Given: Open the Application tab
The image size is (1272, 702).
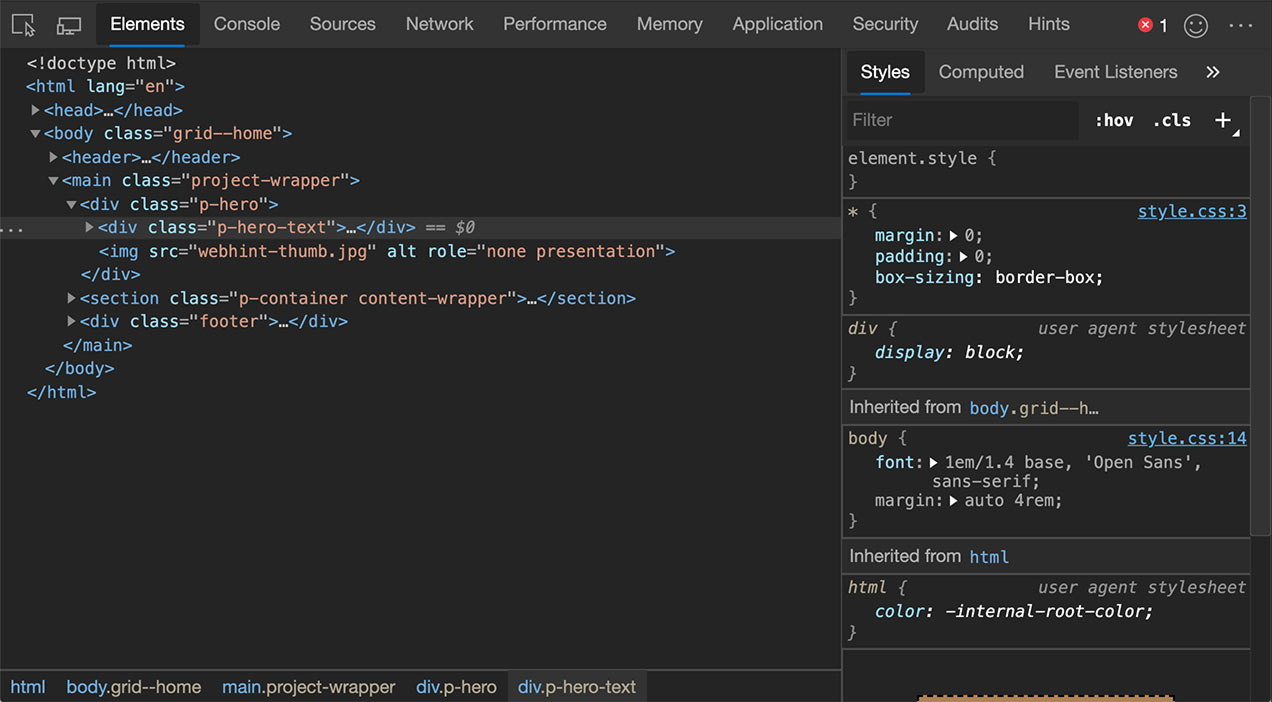Looking at the screenshot, I should tap(778, 24).
